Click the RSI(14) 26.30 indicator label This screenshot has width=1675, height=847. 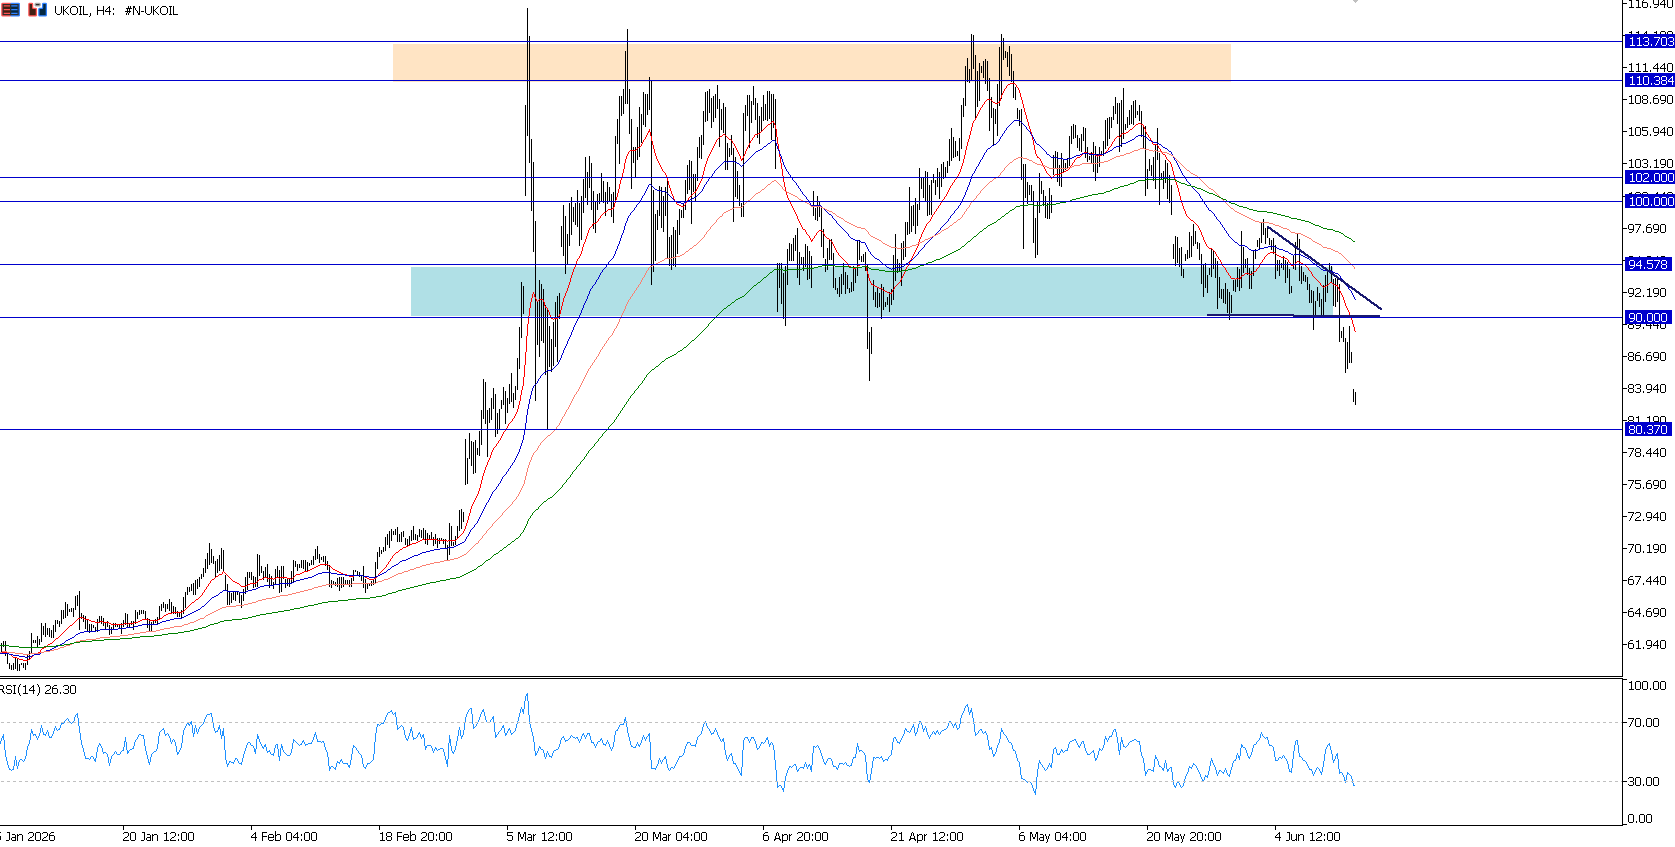38,689
